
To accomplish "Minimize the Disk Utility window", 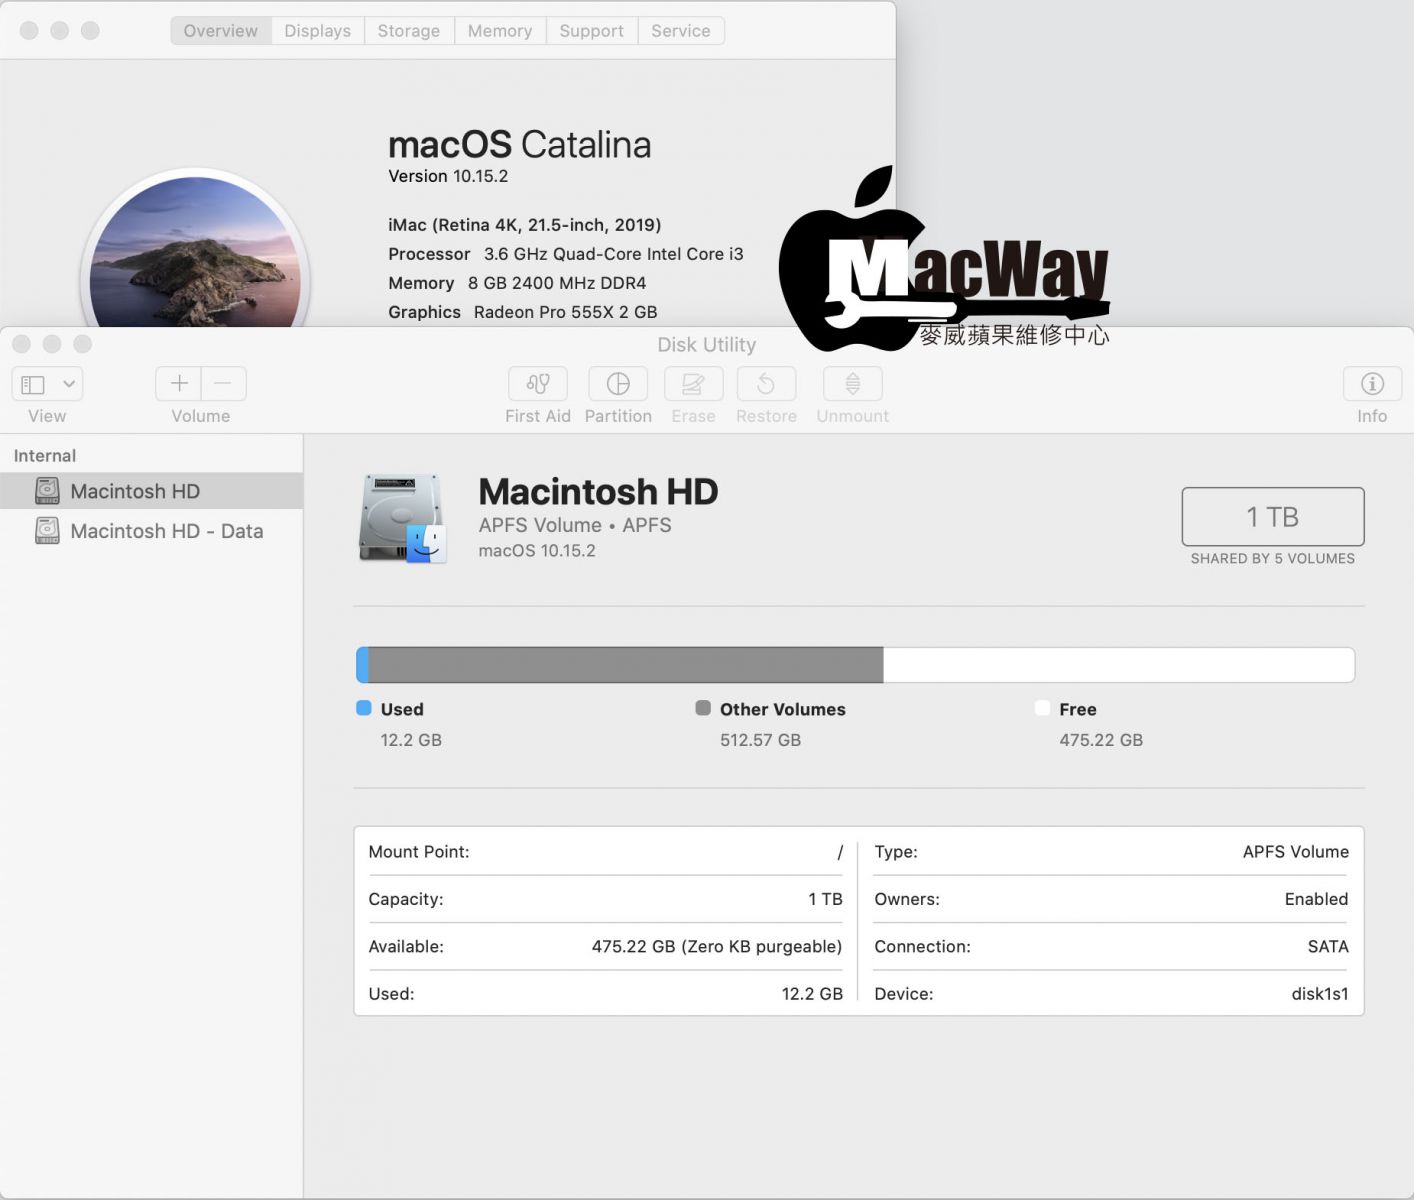I will coord(52,344).
